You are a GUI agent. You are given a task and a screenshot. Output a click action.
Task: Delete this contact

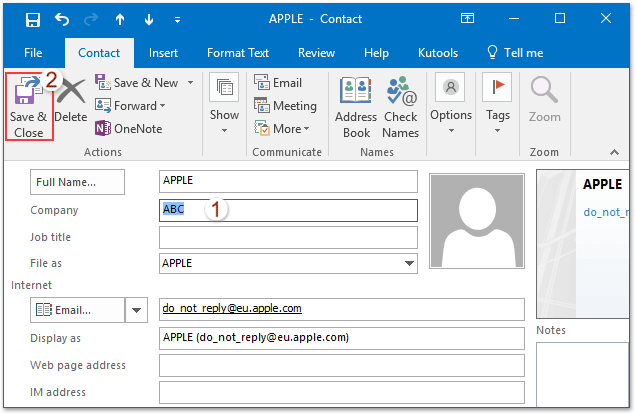point(71,101)
